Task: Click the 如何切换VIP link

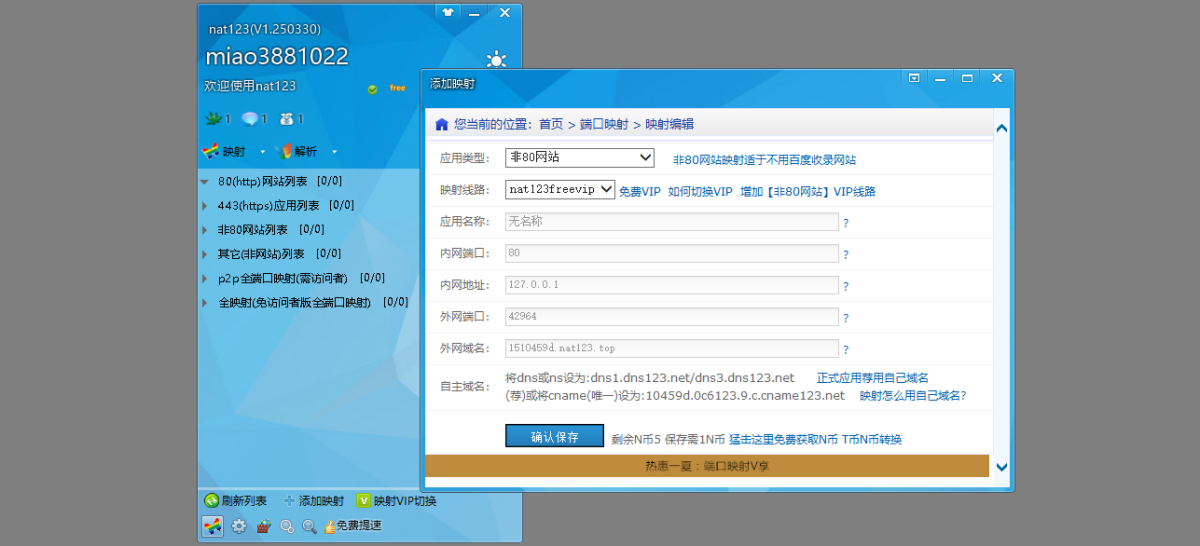Action: click(700, 191)
